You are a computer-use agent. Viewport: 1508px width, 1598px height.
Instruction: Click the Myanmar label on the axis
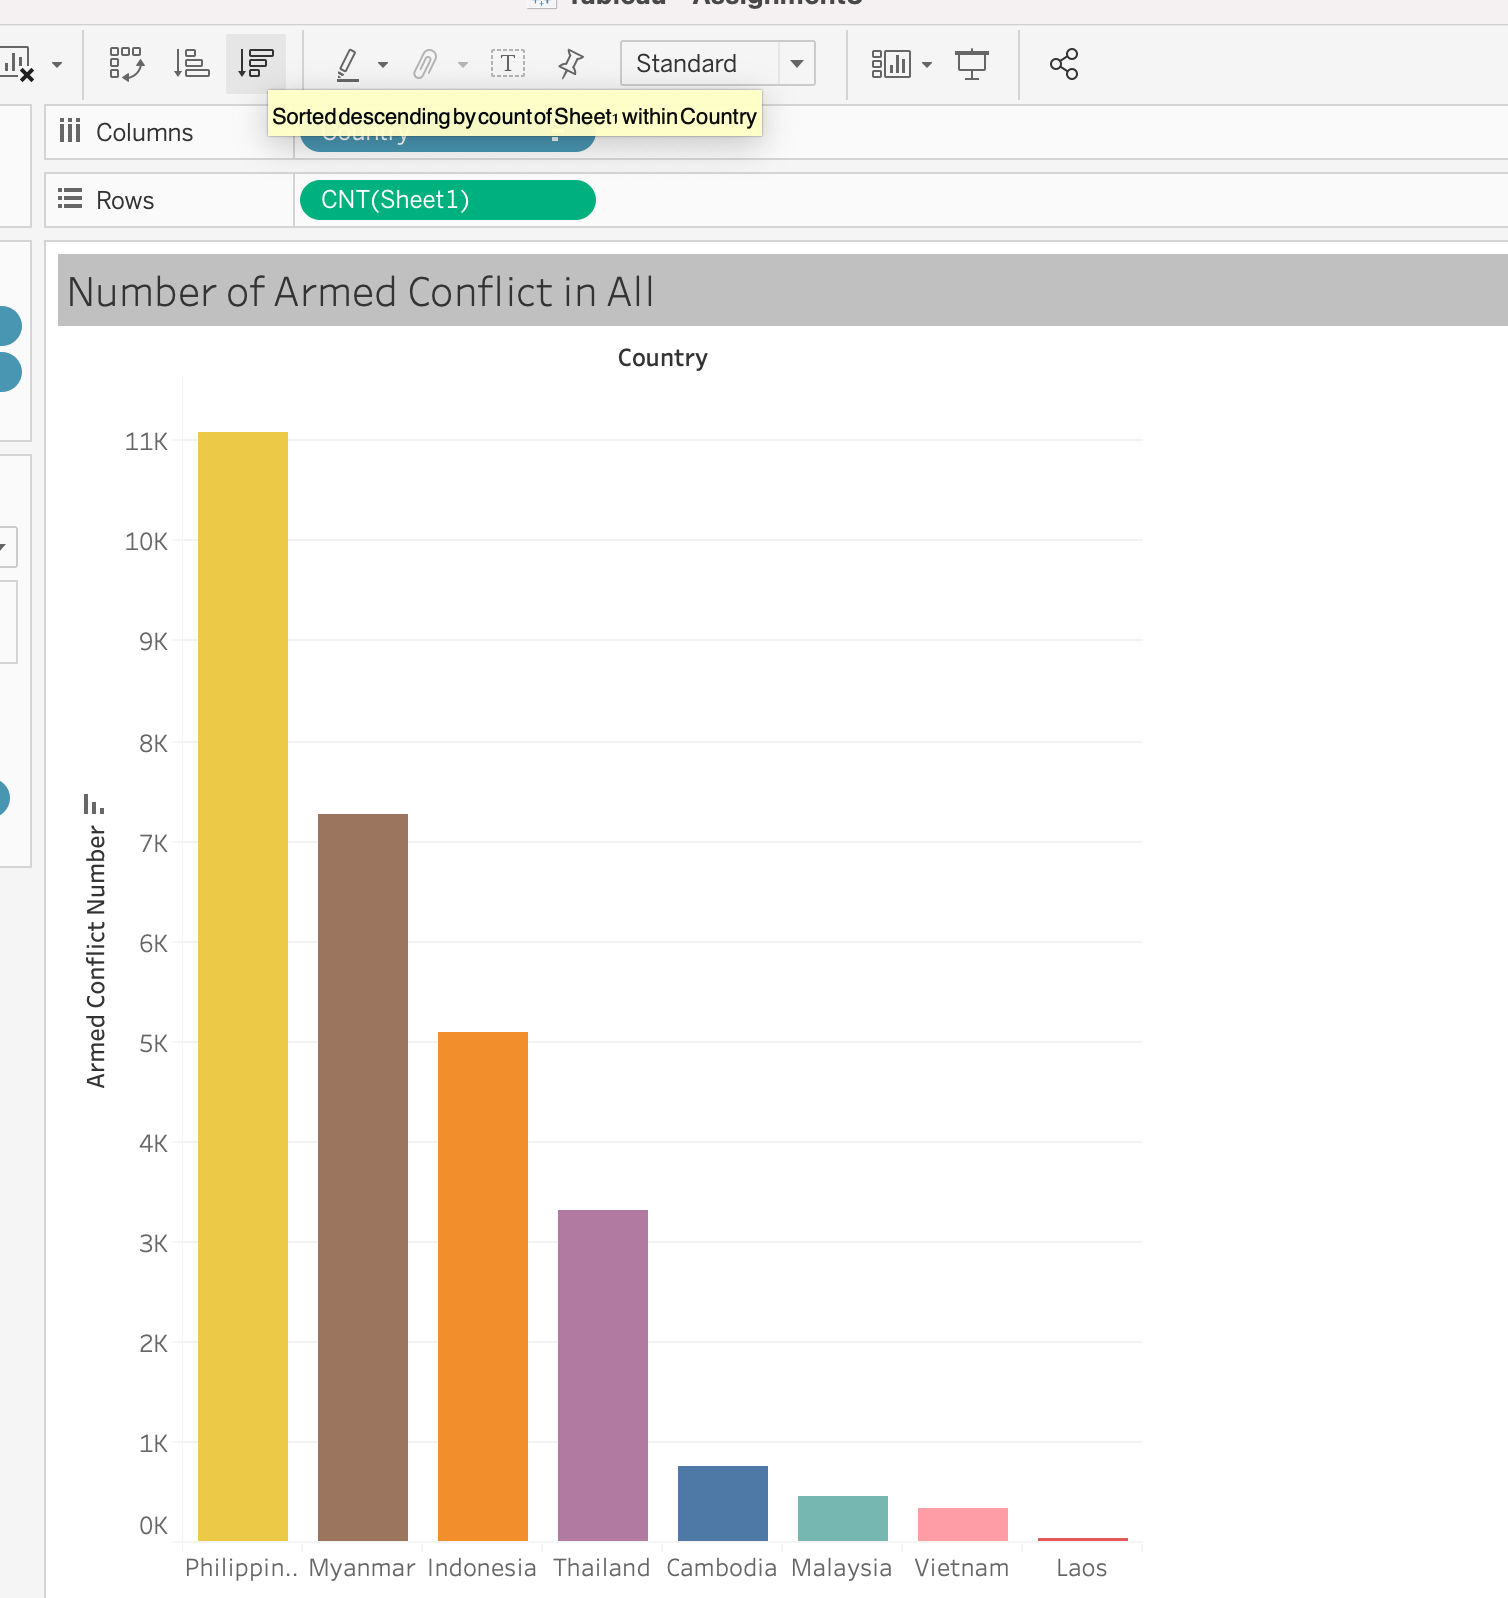[x=361, y=1568]
